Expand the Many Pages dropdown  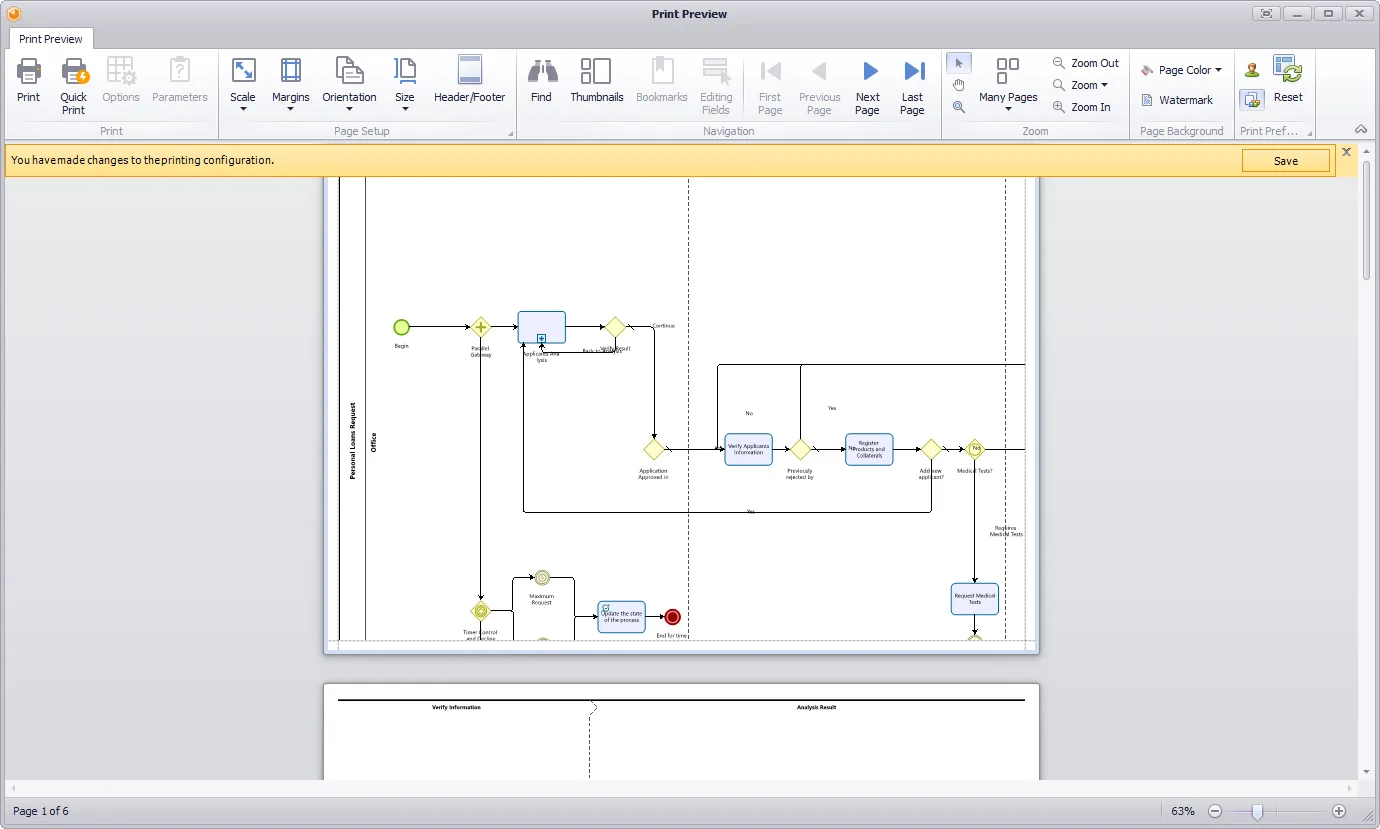[1008, 86]
